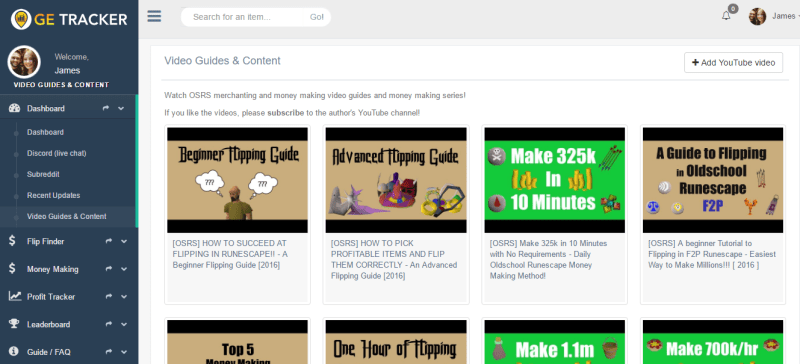Open the James user dropdown
Screen dimensions: 800x364
pos(785,16)
